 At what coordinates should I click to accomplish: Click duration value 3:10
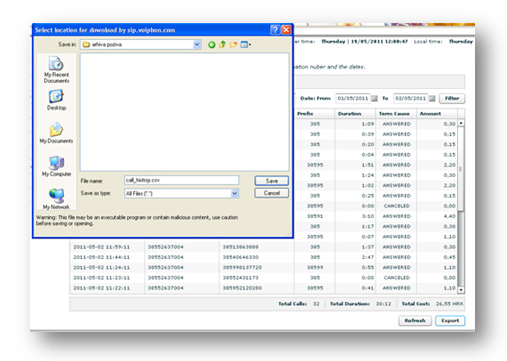click(368, 216)
